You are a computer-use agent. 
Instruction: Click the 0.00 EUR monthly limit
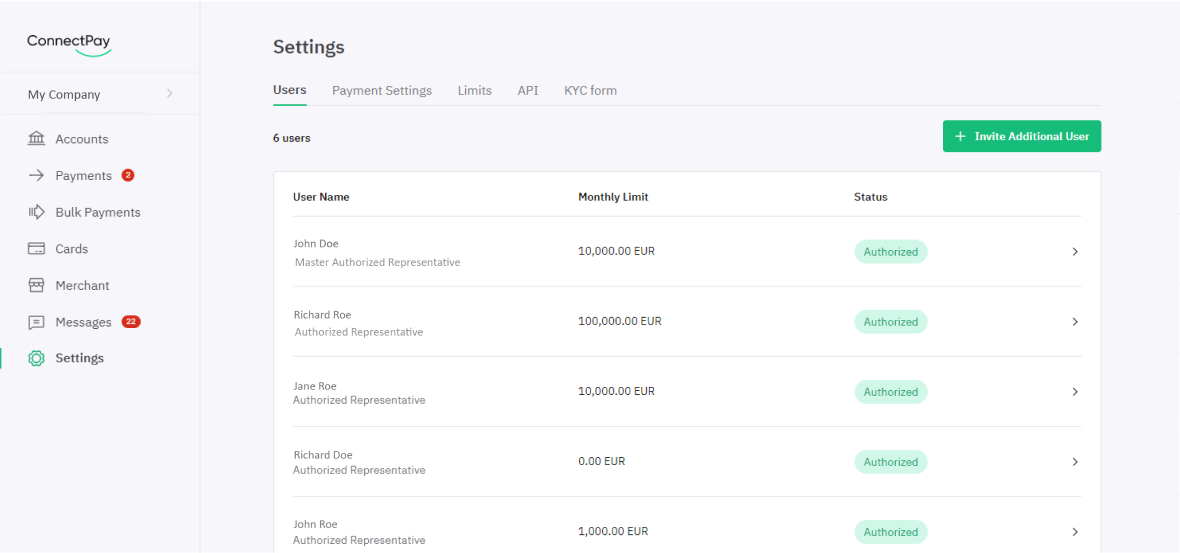602,461
